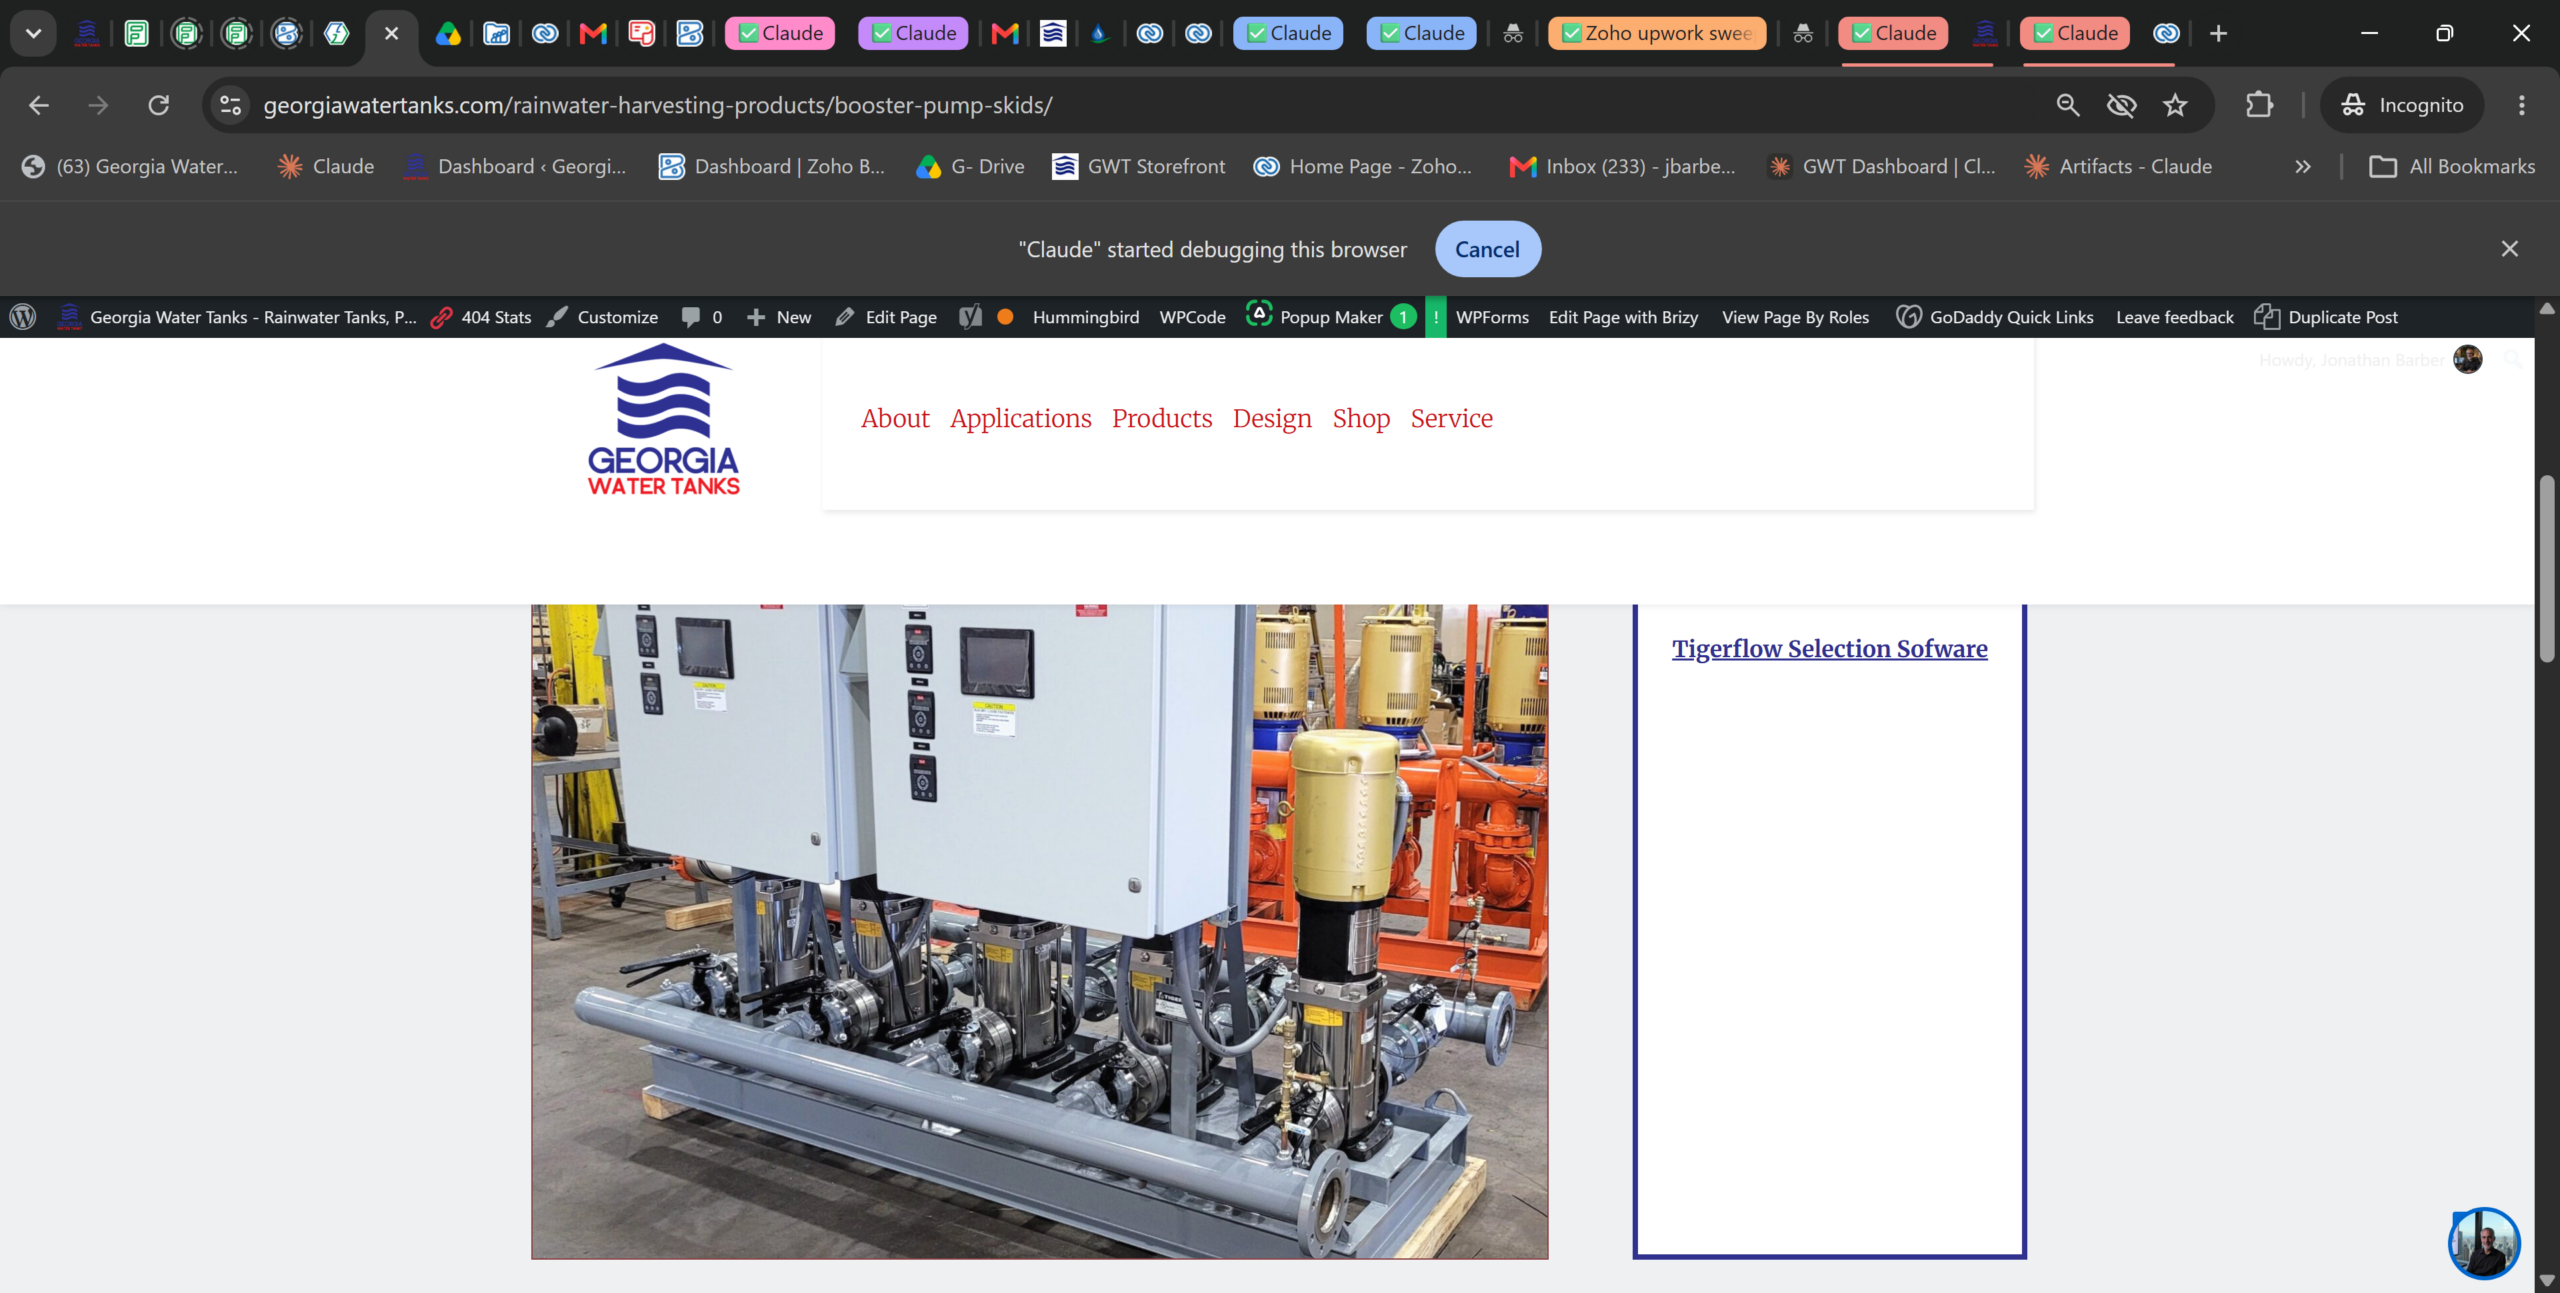Reload the page with the refresh icon

click(x=159, y=105)
